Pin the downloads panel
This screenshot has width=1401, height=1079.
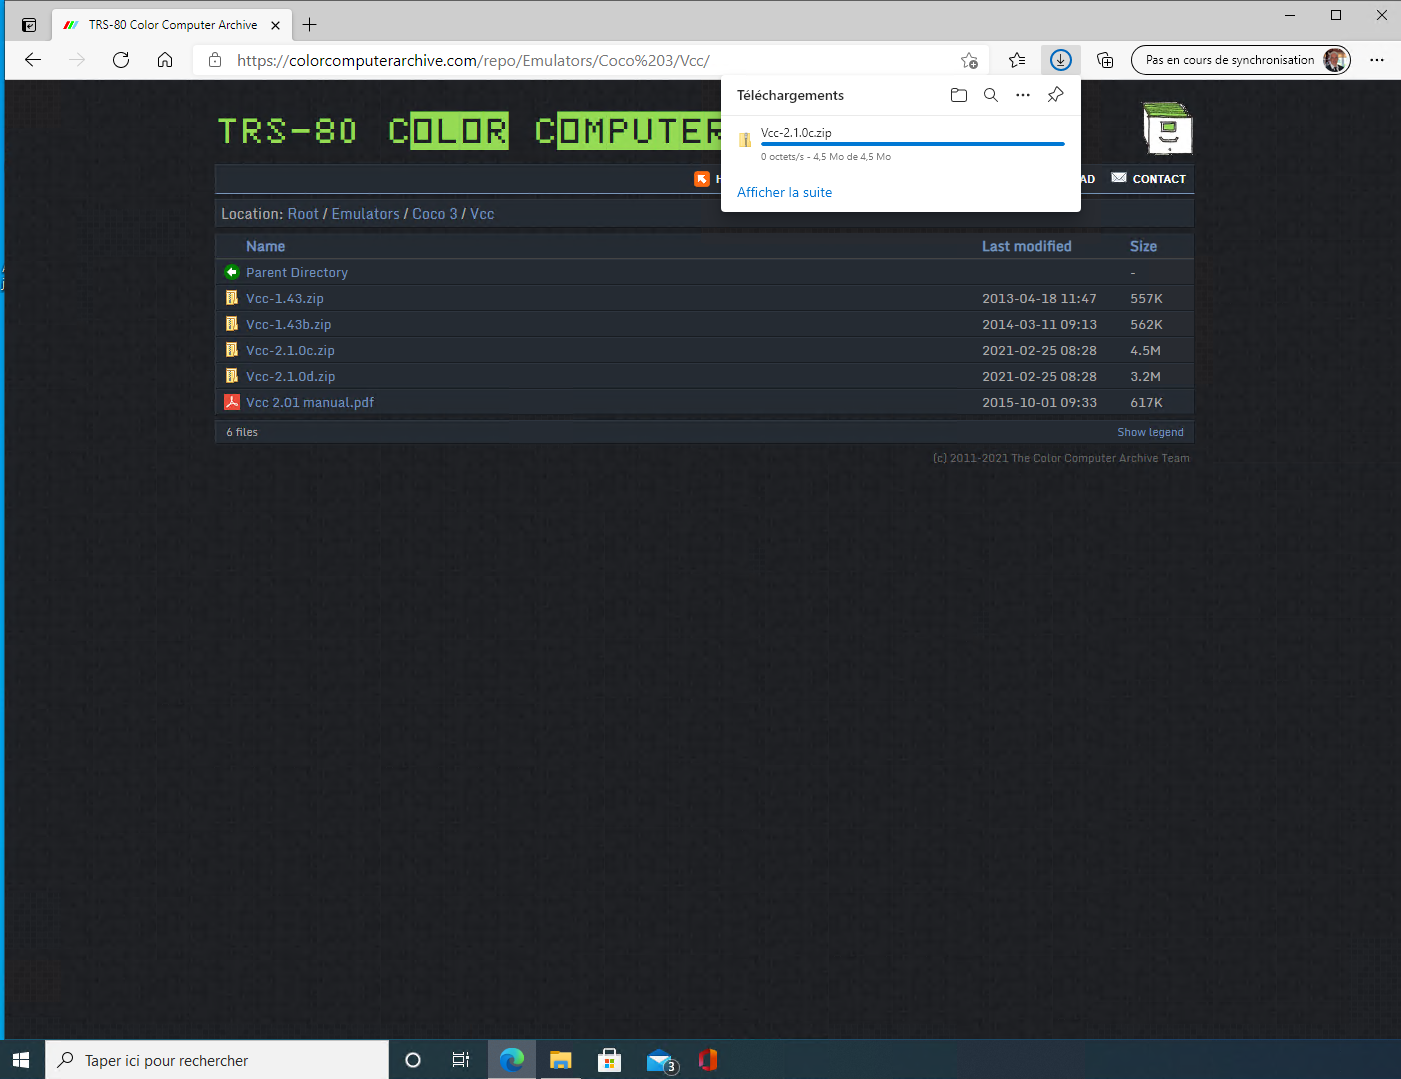(x=1055, y=95)
